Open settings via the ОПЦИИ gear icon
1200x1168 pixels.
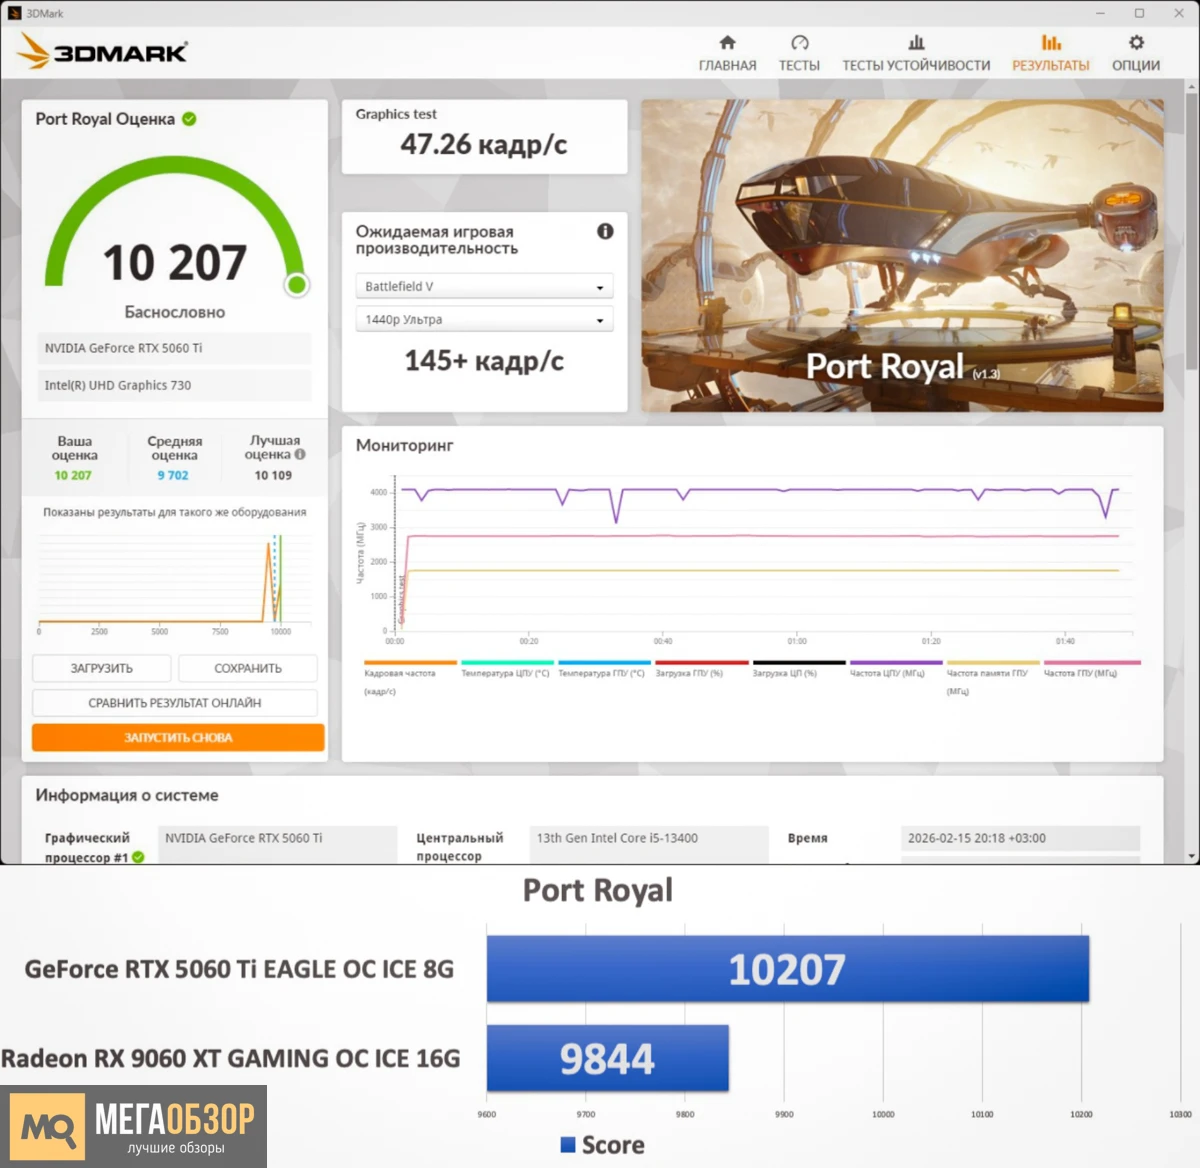coord(1135,44)
